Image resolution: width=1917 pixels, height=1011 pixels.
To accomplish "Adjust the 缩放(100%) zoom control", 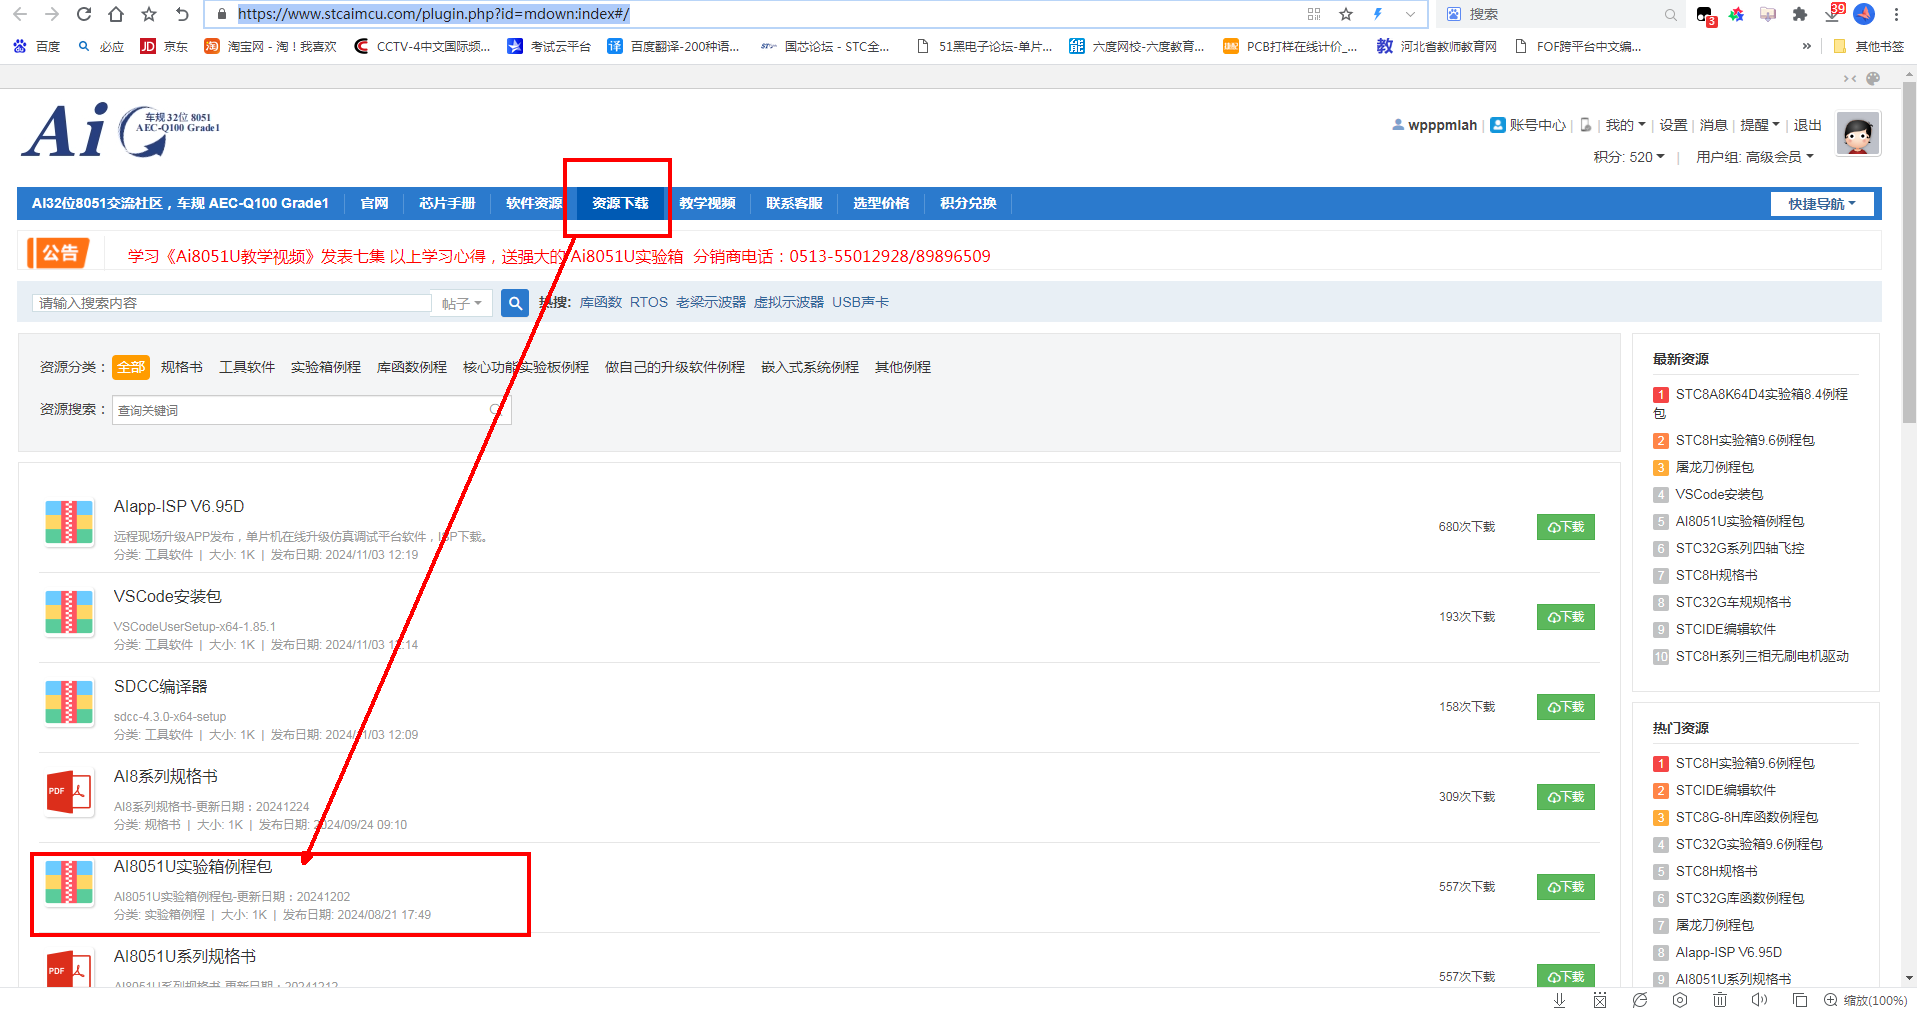I will tap(1866, 1000).
